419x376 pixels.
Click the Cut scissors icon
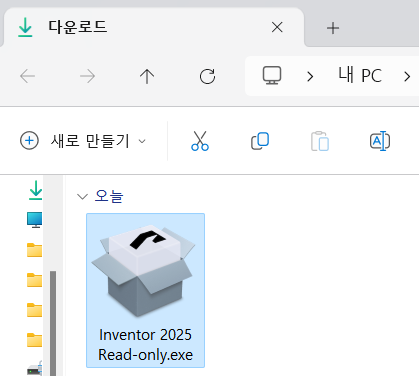[x=200, y=141]
